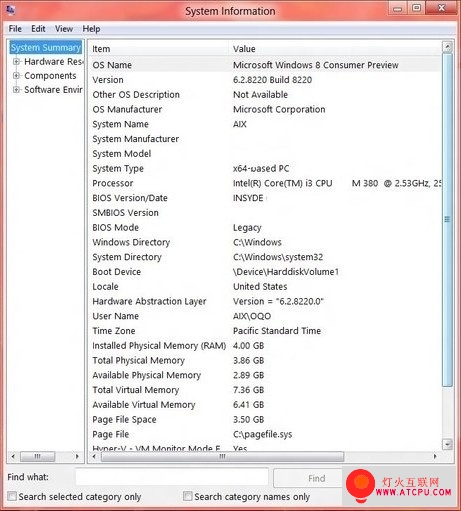
Task: Select the System Type row
Action: pos(265,169)
